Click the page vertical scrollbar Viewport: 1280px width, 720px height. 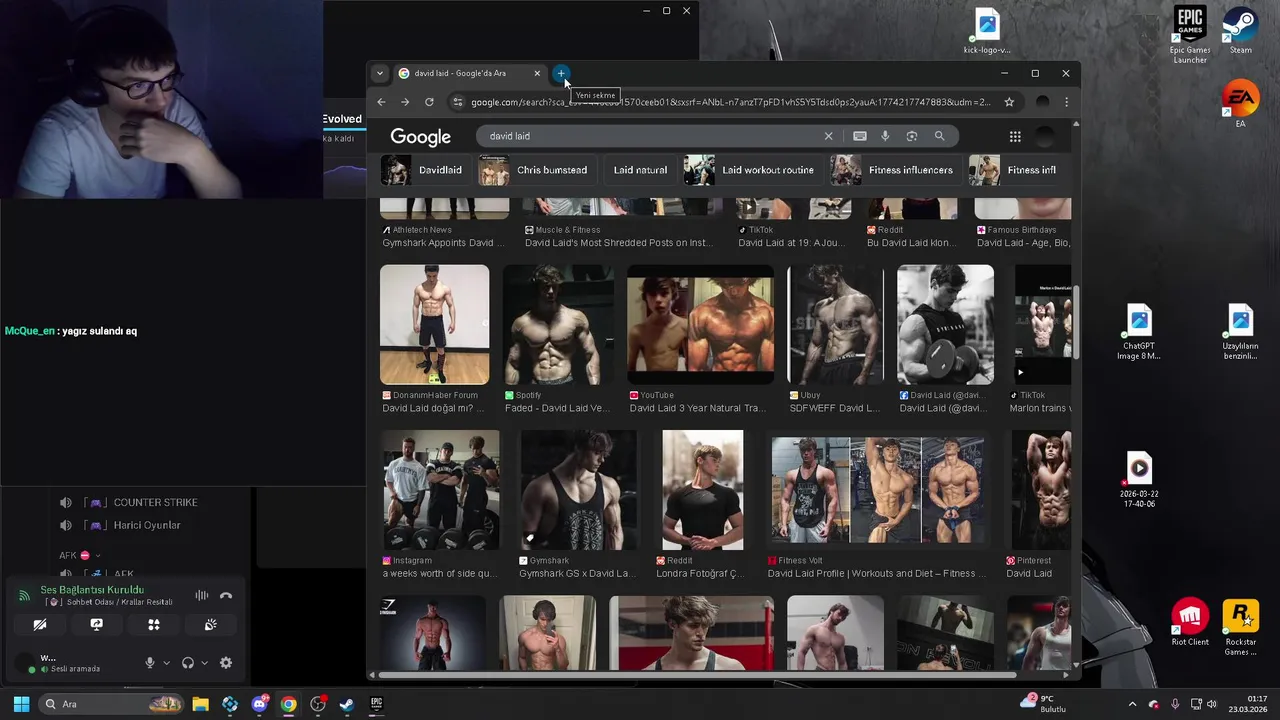pos(1076,322)
